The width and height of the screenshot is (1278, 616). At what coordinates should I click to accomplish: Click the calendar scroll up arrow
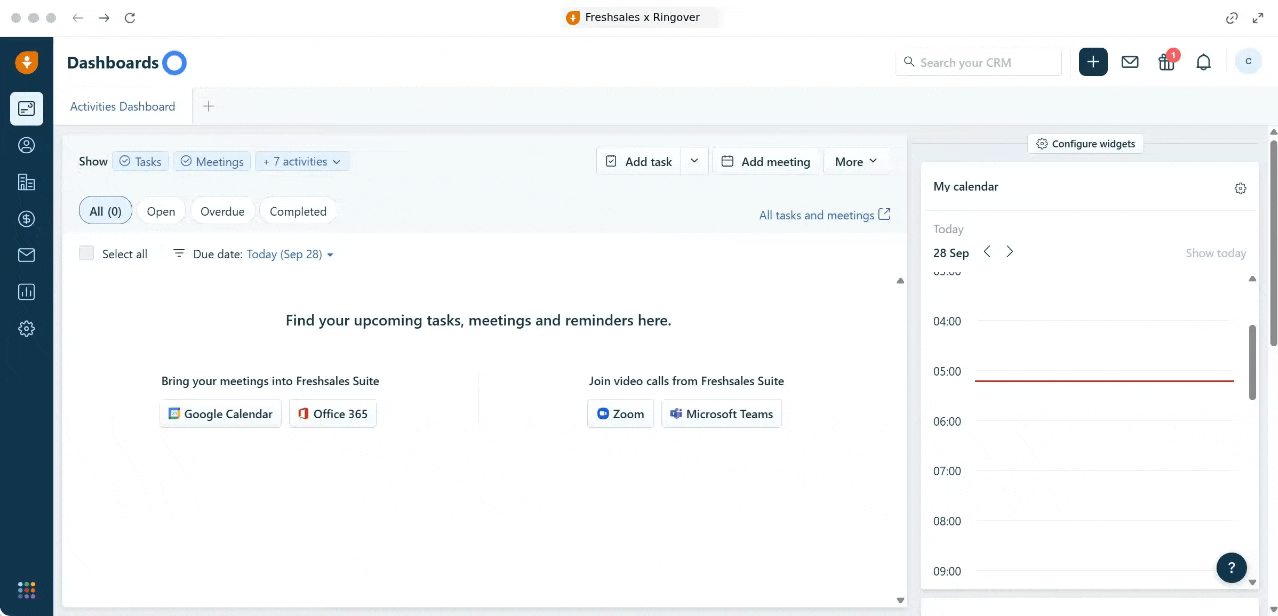pos(1253,279)
